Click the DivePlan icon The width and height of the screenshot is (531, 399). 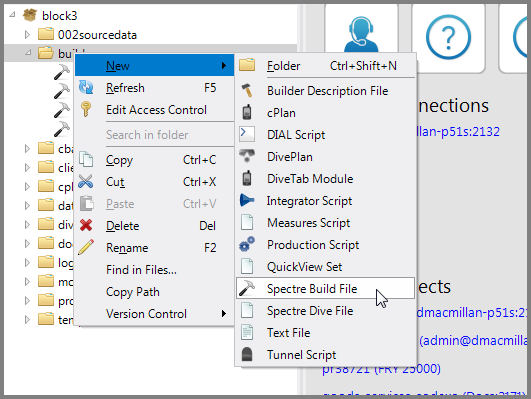(247, 156)
